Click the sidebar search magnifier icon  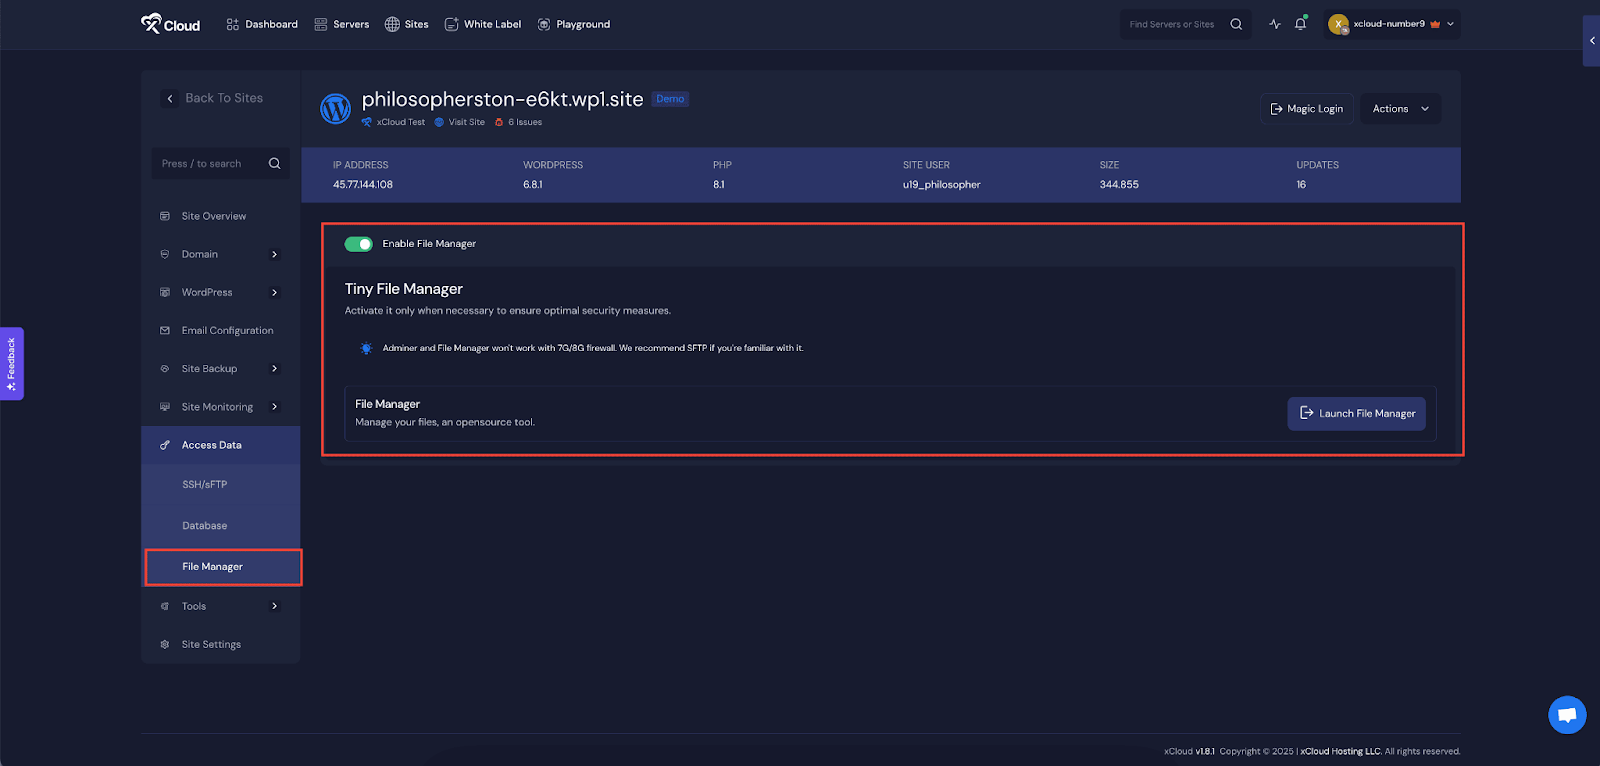click(x=275, y=164)
